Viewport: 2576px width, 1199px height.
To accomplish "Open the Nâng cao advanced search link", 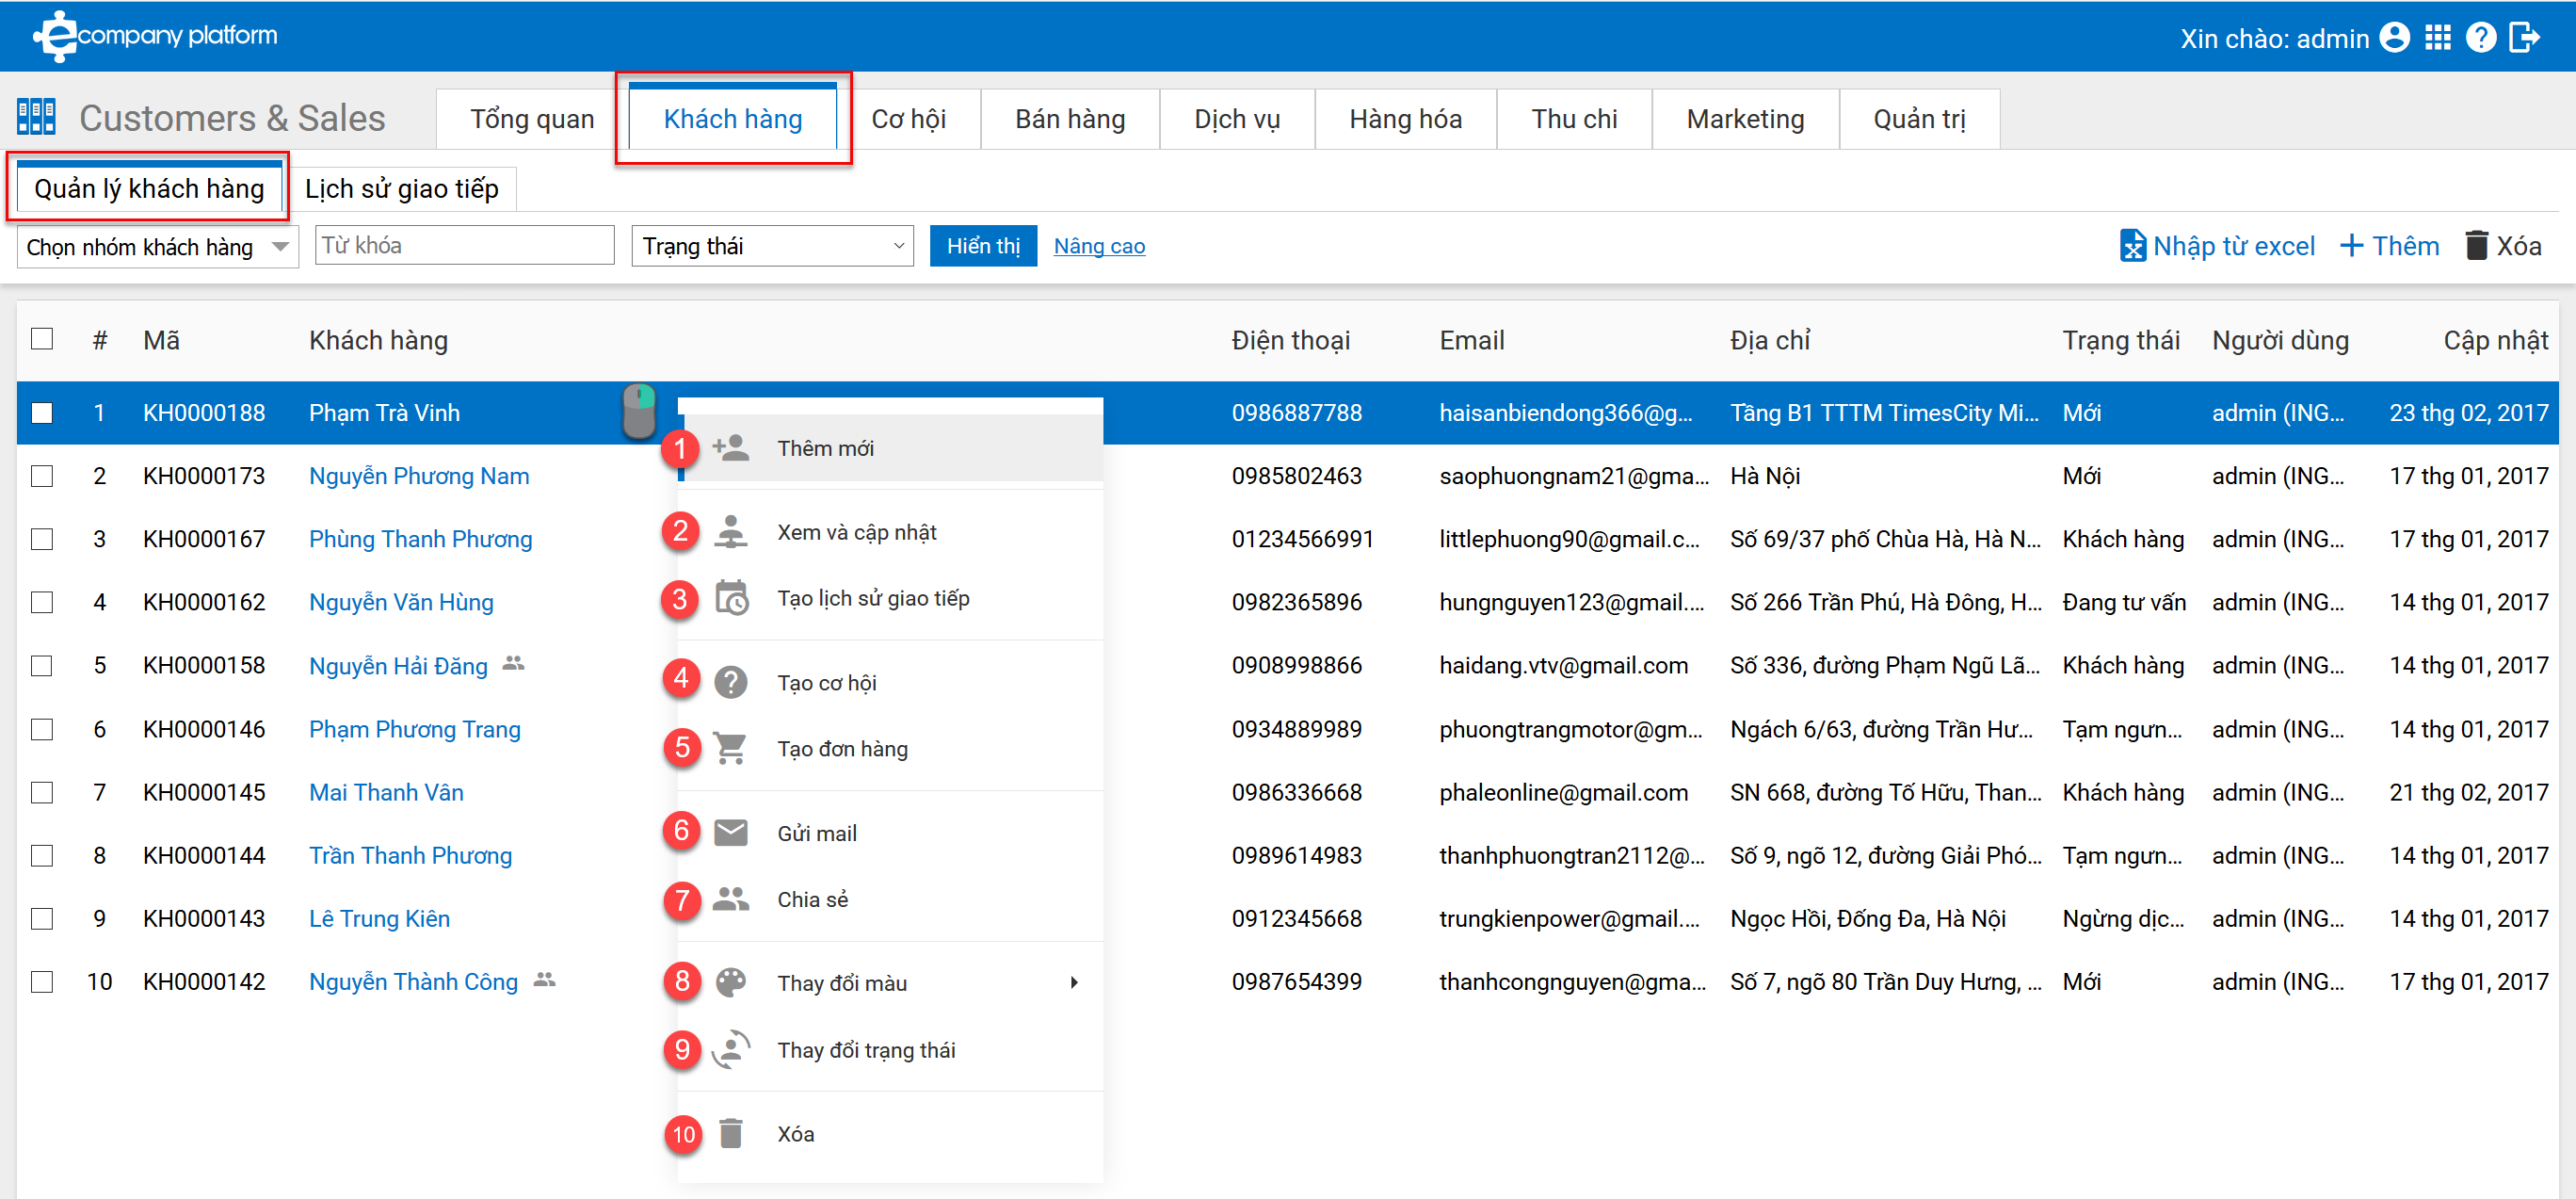I will tap(1099, 246).
